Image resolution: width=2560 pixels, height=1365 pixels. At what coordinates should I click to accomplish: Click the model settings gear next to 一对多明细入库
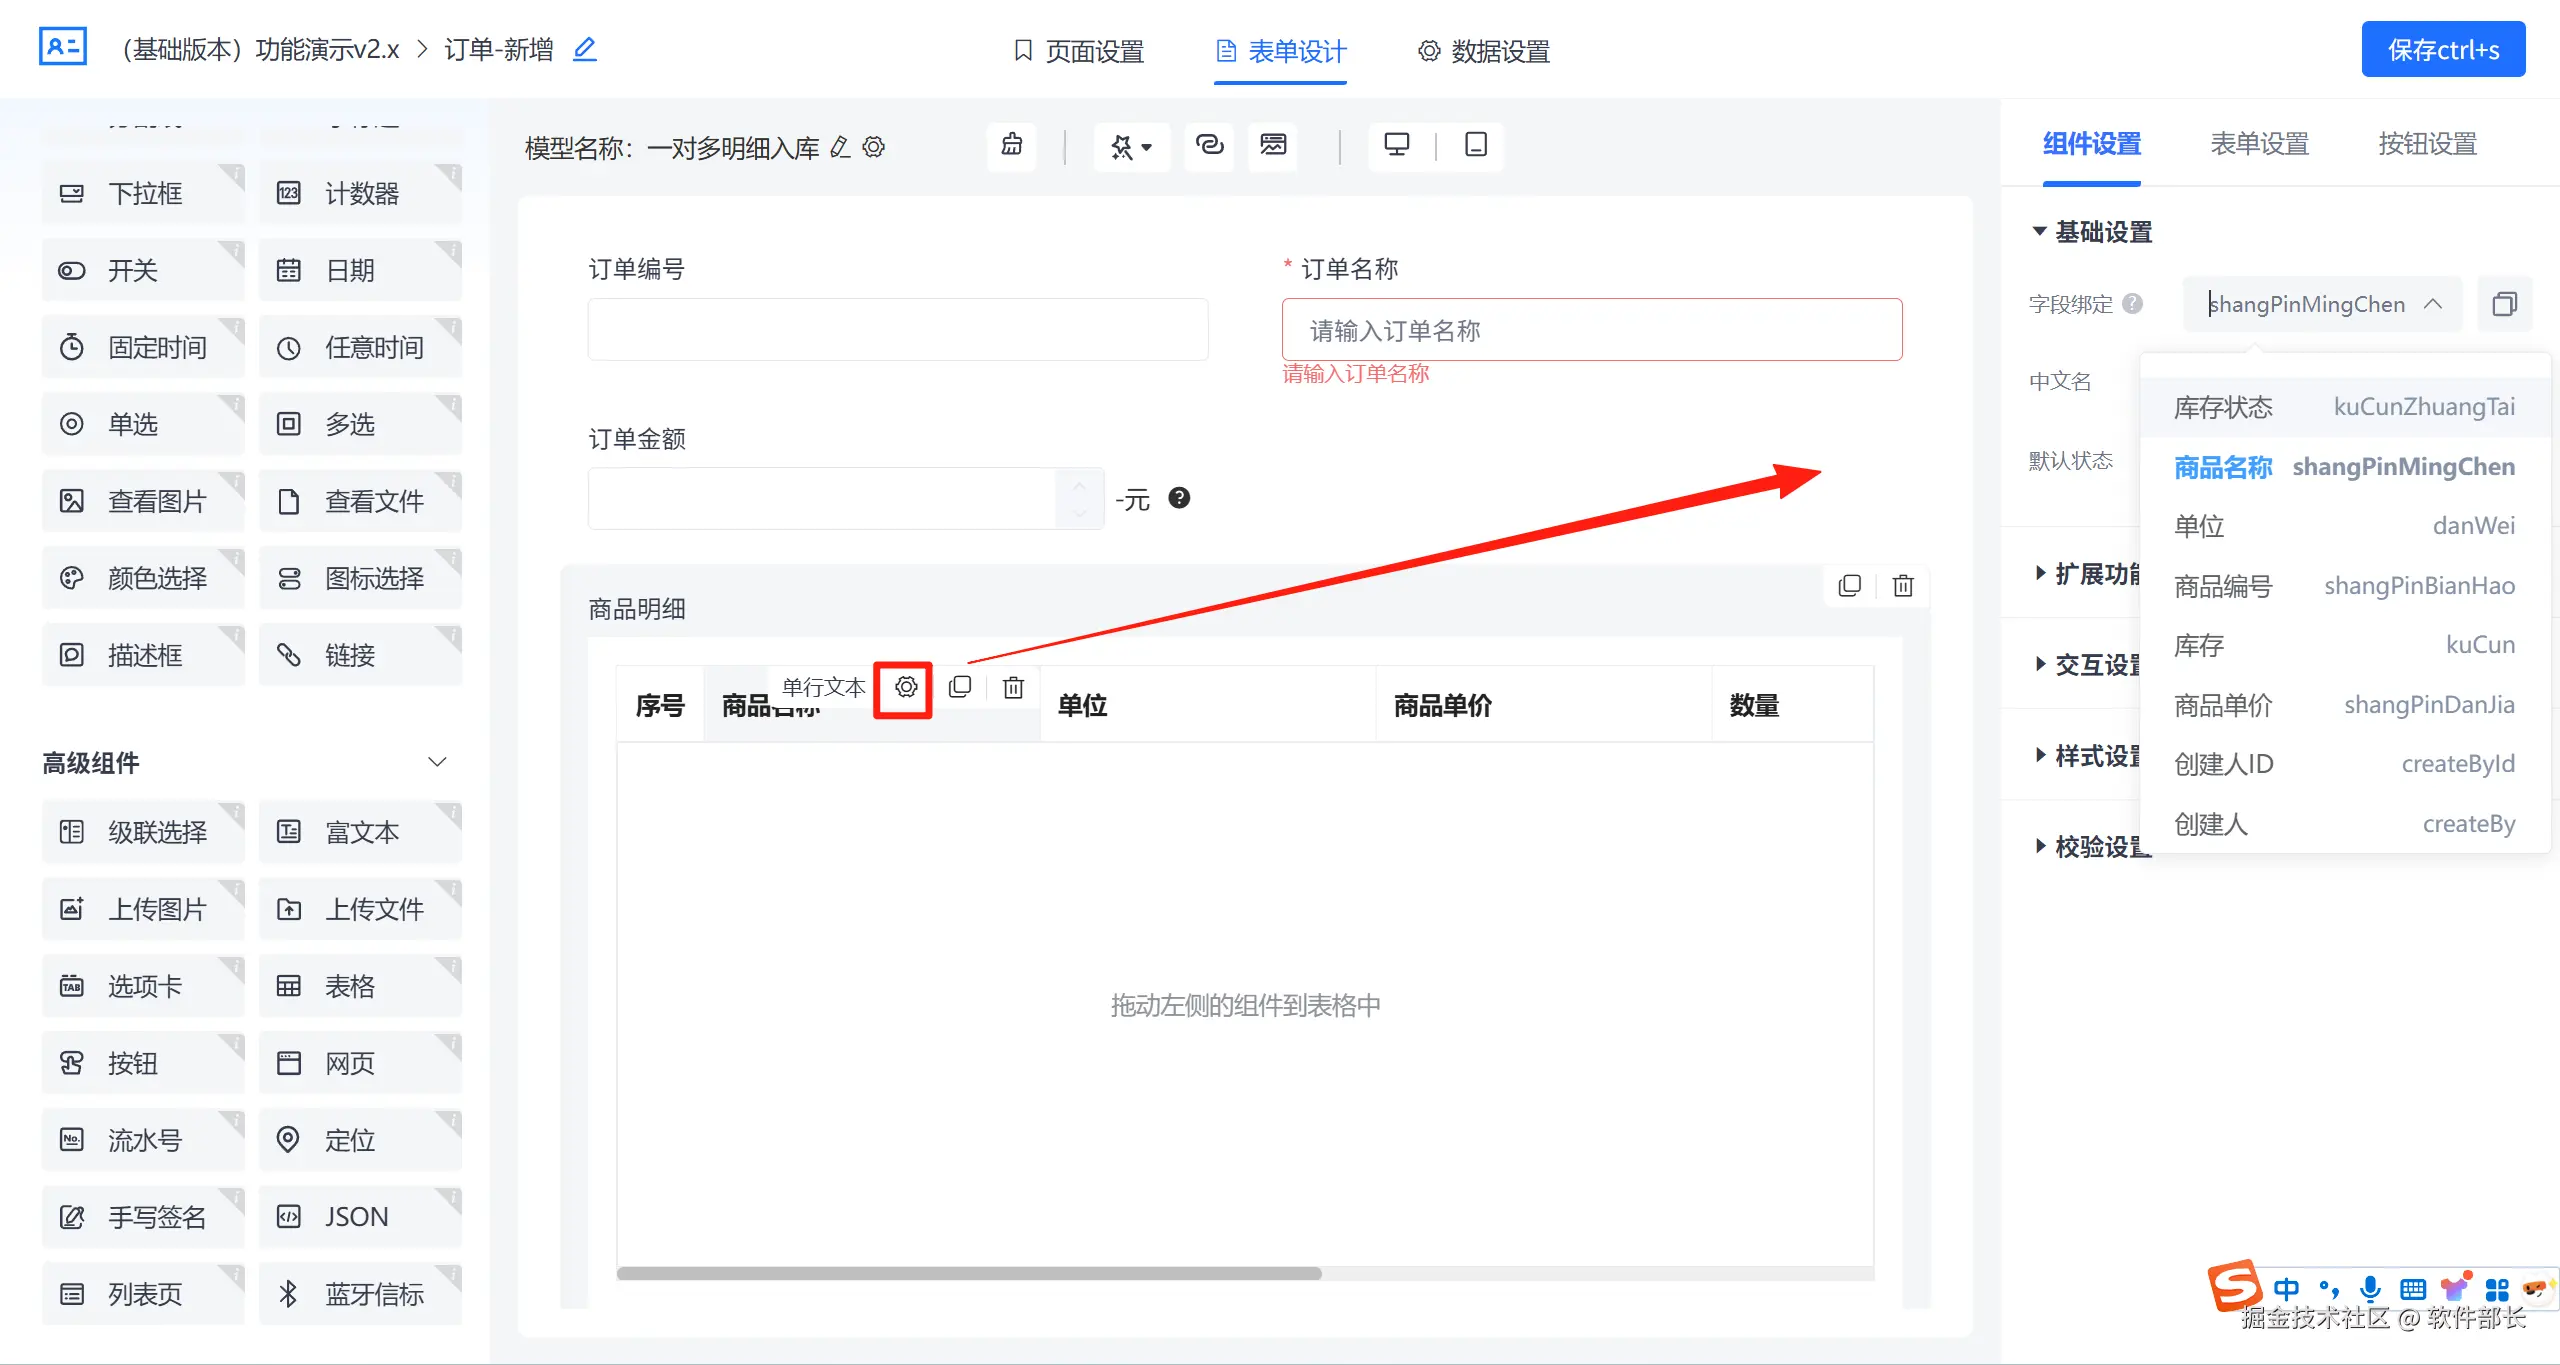[x=874, y=148]
